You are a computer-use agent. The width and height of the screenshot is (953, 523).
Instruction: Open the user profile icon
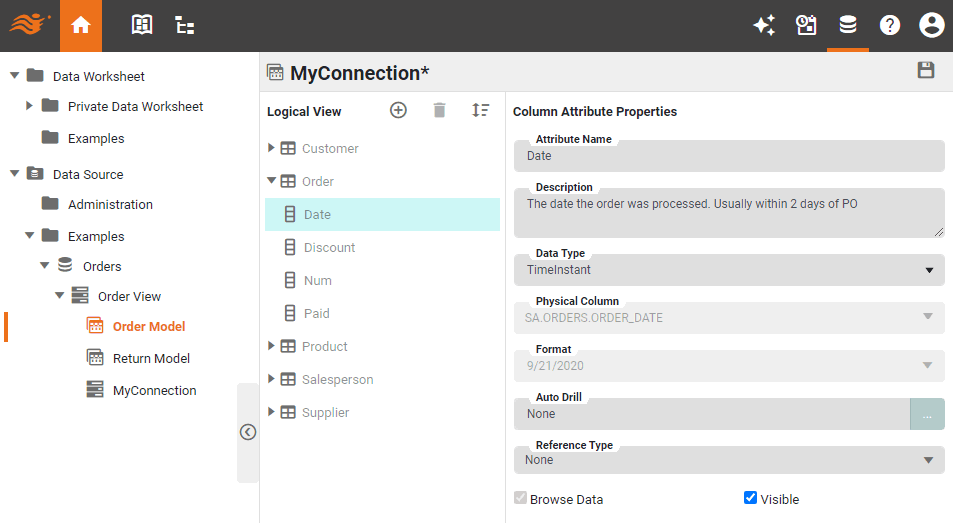931,26
